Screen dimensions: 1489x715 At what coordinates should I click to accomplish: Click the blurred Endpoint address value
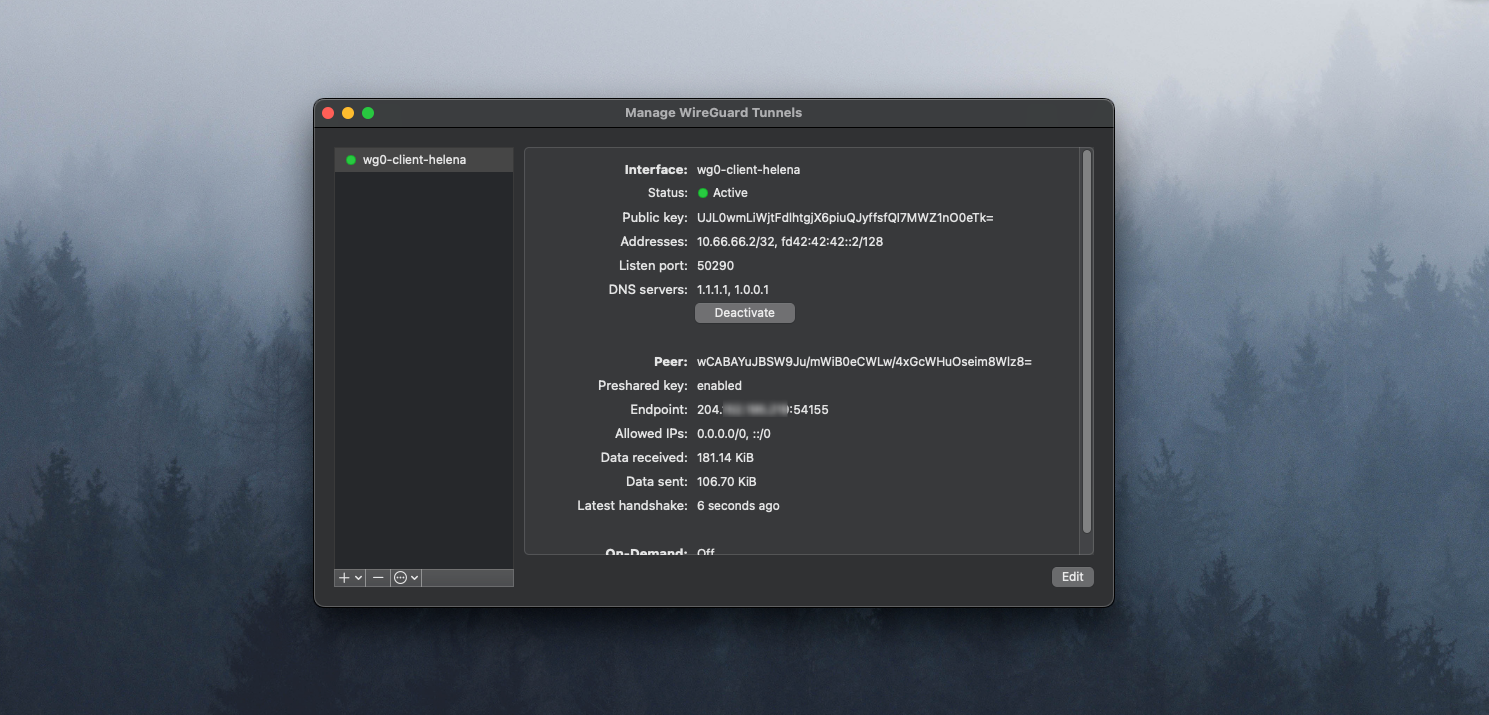click(762, 410)
